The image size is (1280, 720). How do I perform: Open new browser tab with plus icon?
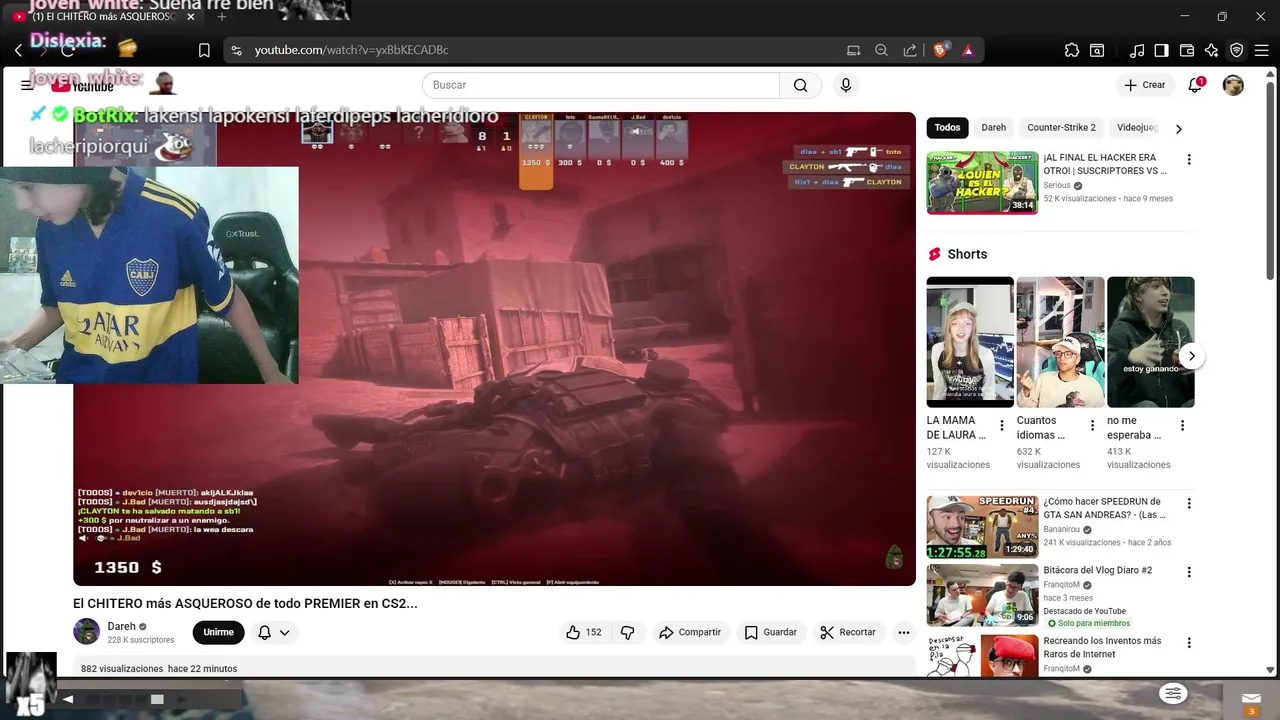(222, 17)
